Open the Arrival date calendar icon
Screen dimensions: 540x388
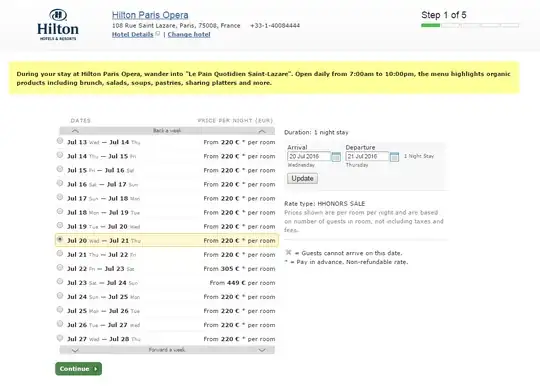[x=336, y=157]
